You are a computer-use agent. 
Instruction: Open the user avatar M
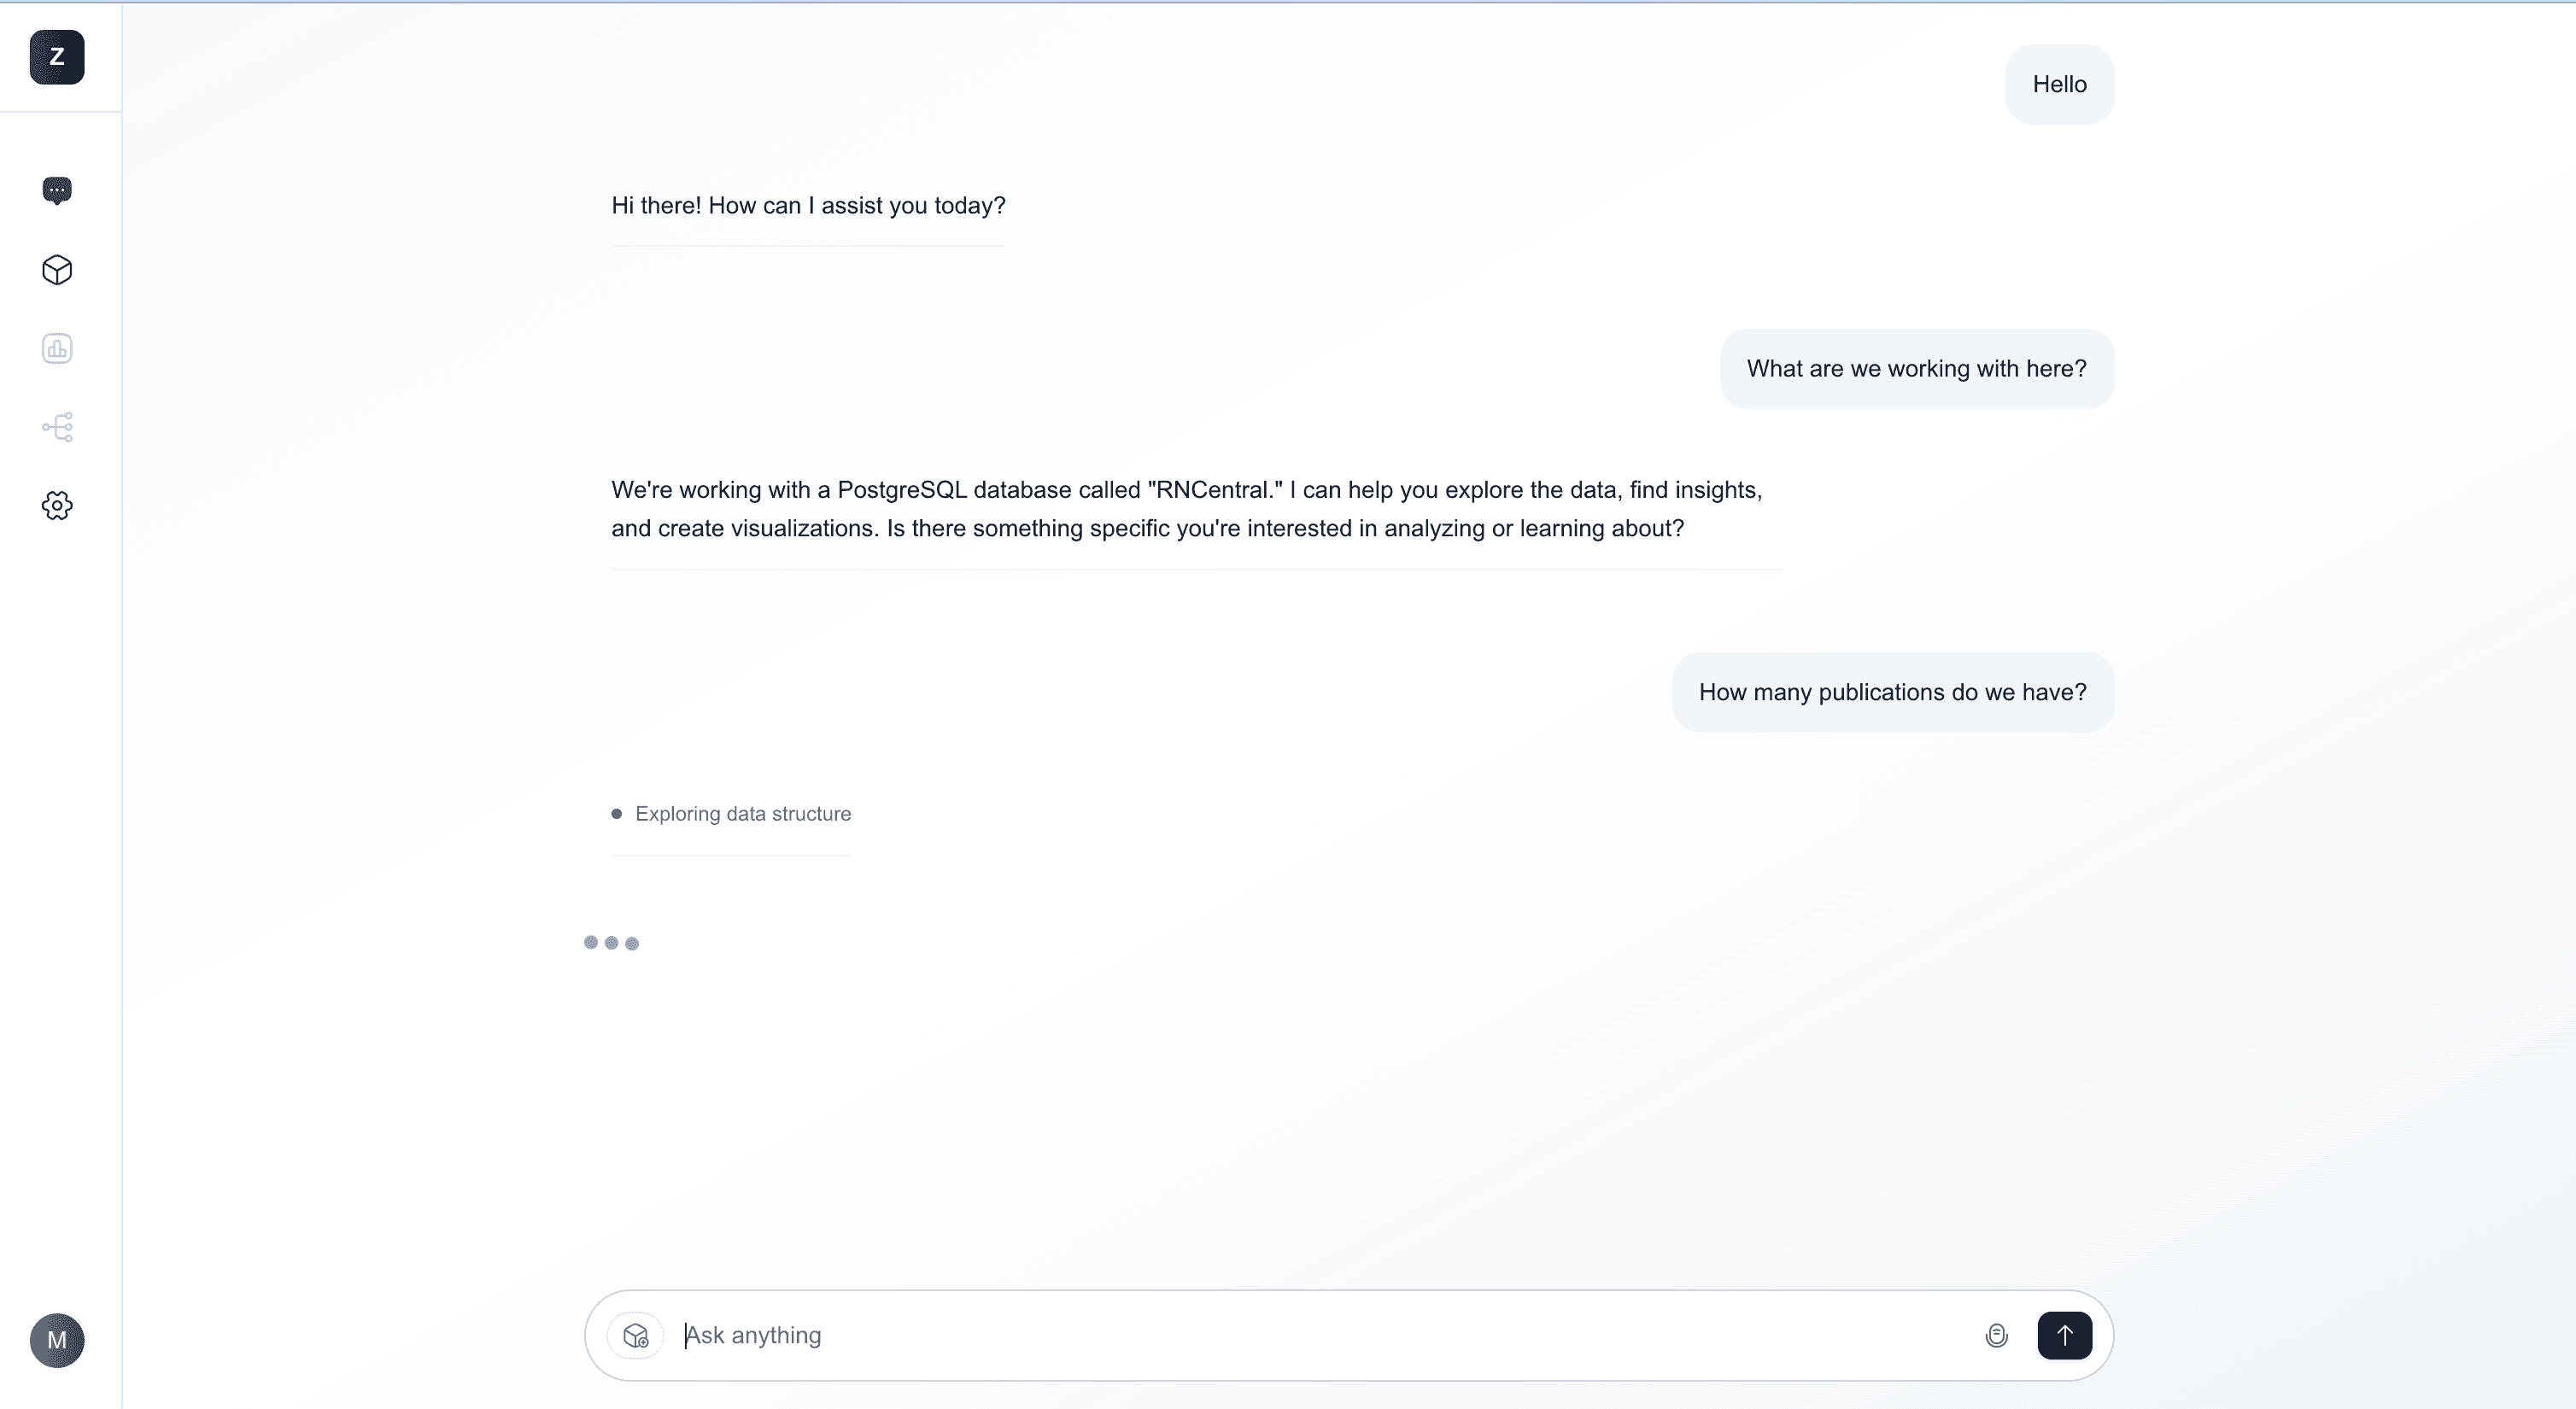point(57,1340)
